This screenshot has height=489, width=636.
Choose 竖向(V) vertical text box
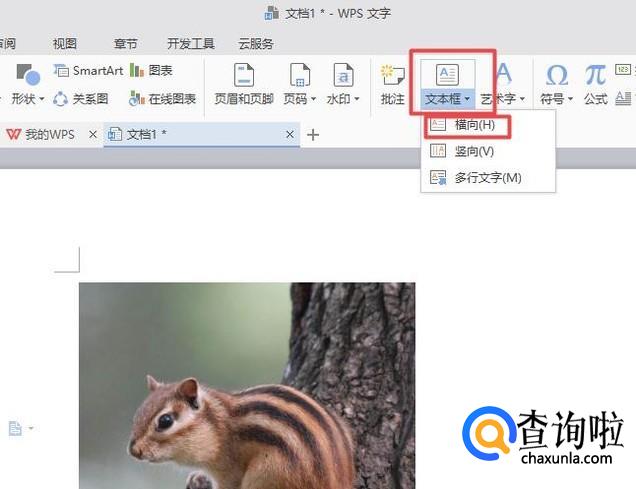click(488, 151)
